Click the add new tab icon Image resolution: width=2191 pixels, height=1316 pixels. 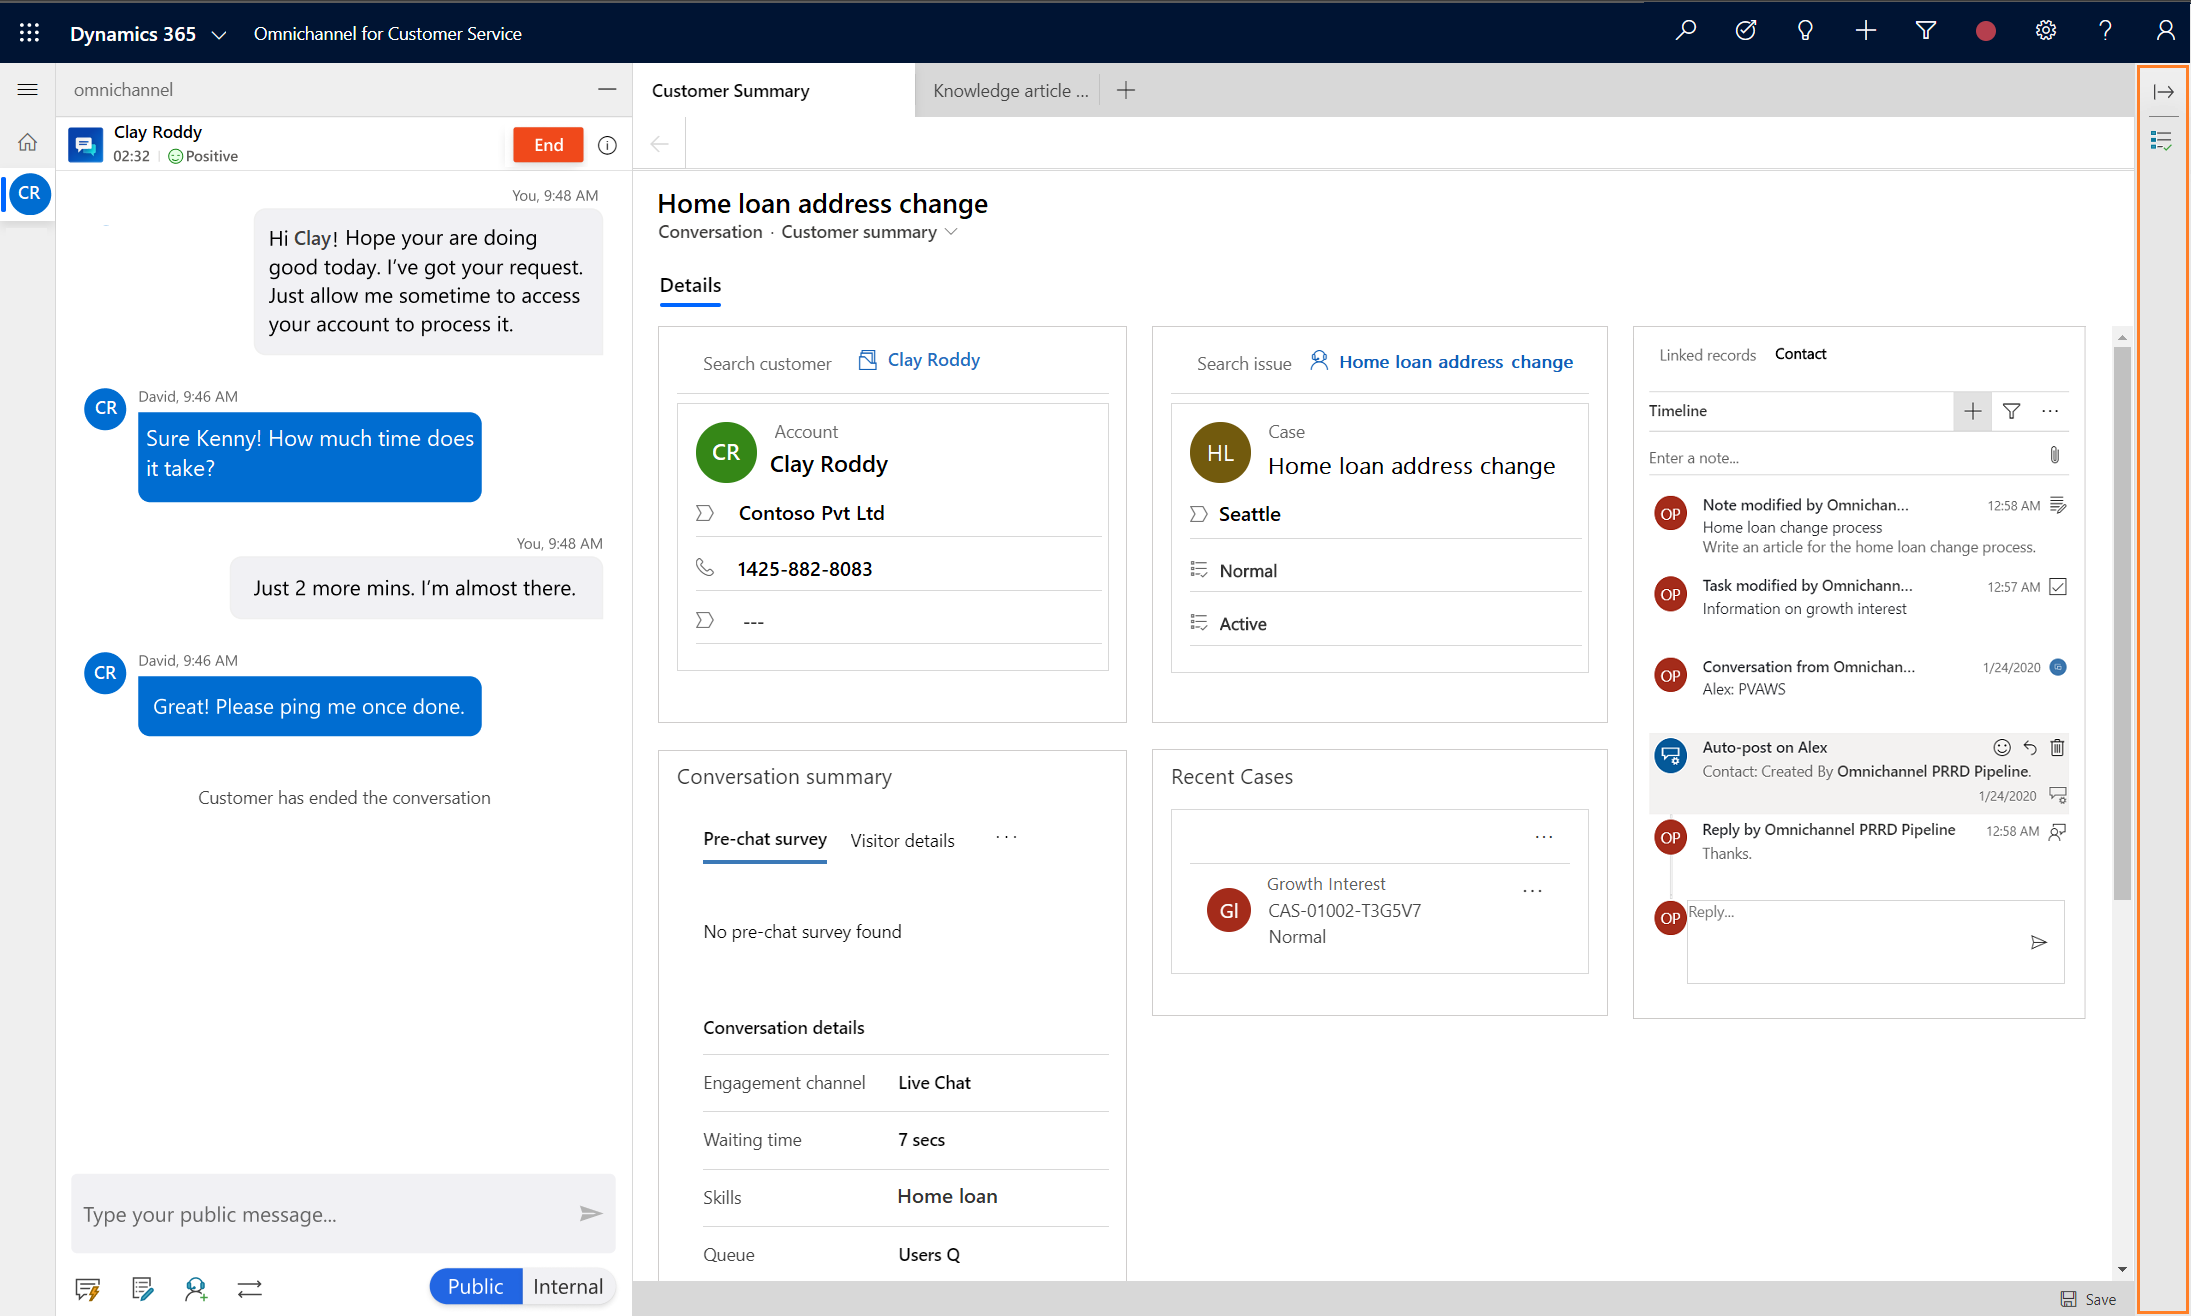pos(1128,89)
